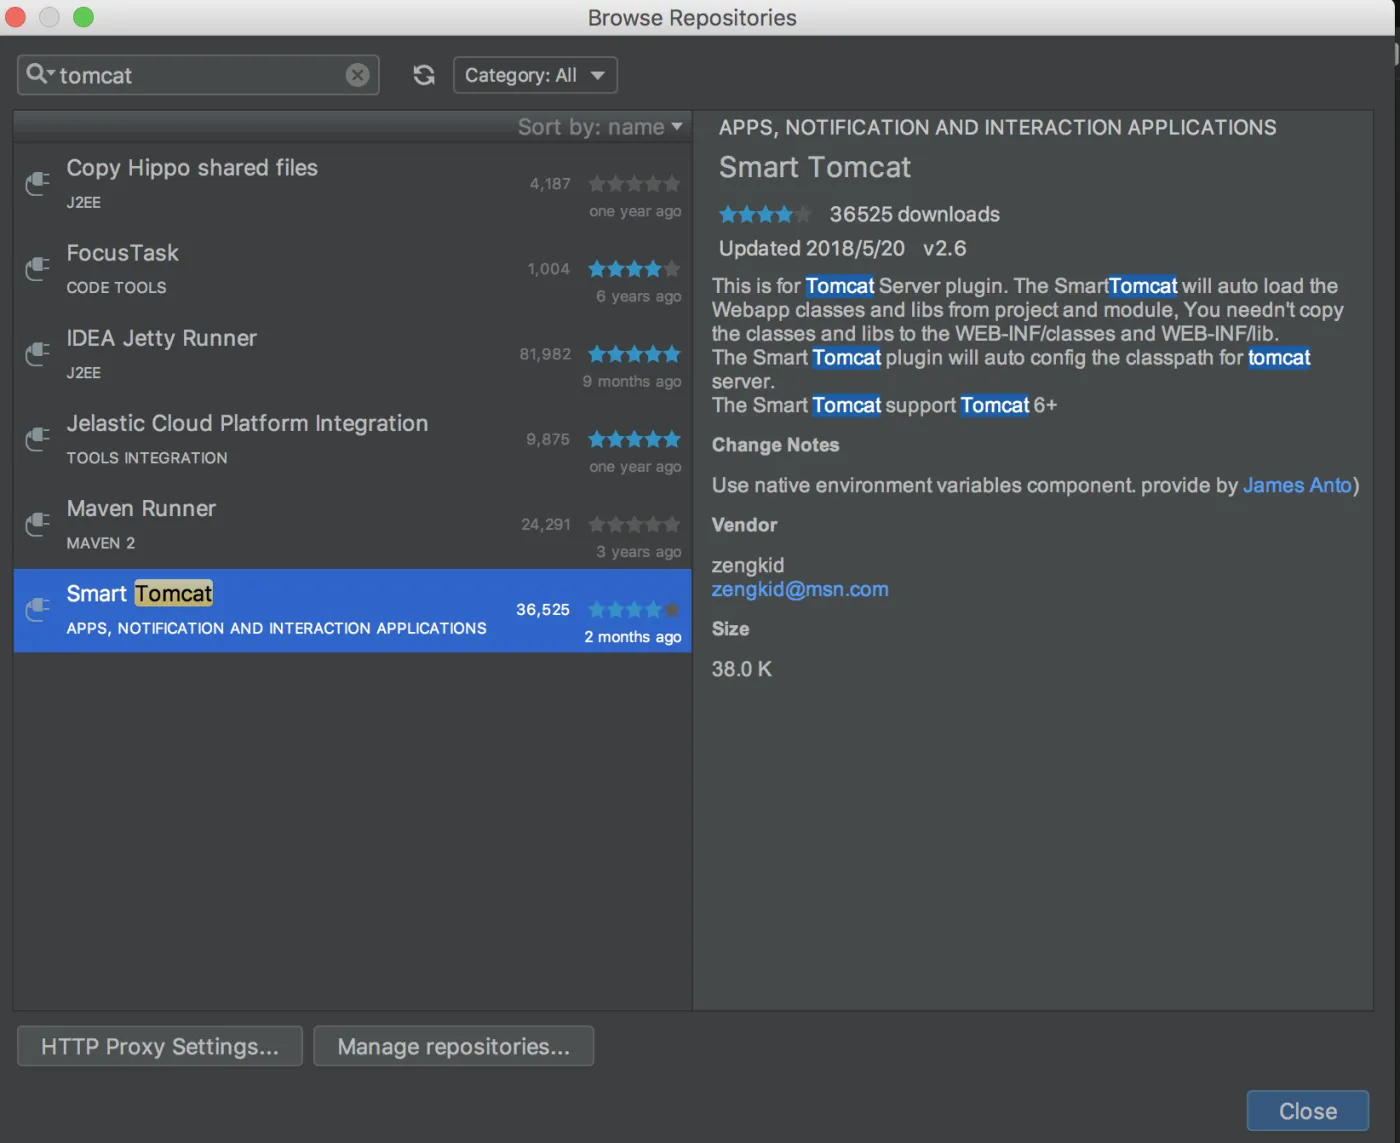Click the search magnifier icon
The width and height of the screenshot is (1400, 1143).
click(40, 74)
